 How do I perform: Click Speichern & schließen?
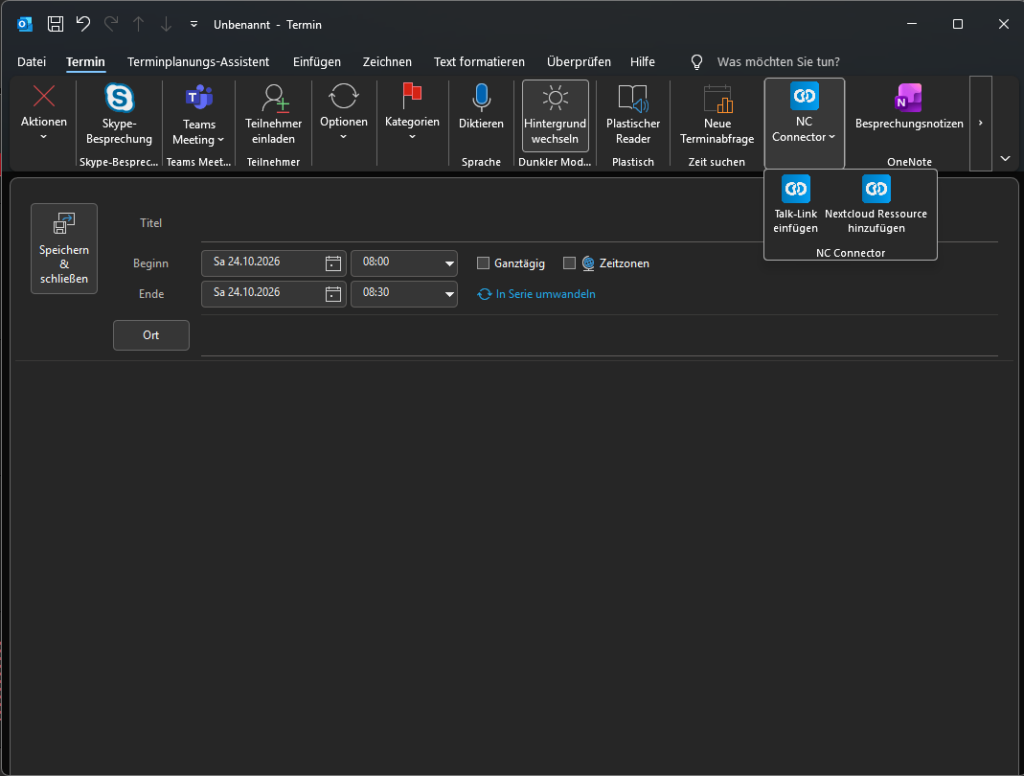(x=64, y=248)
